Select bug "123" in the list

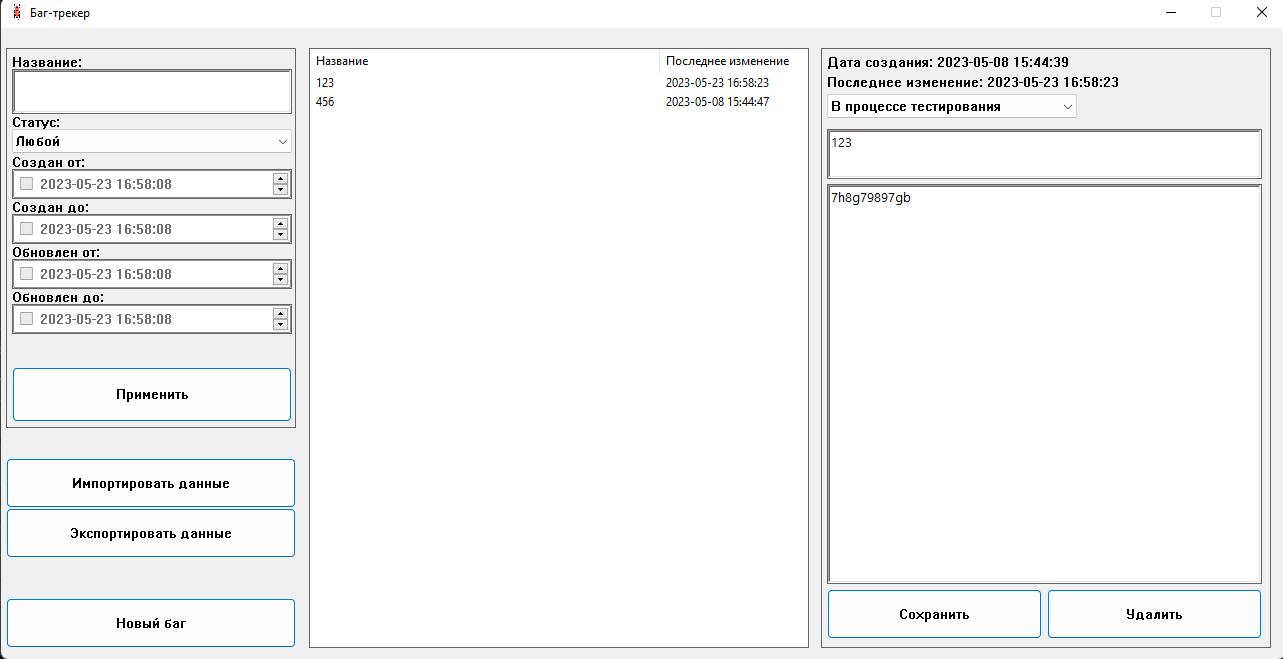pyautogui.click(x=400, y=83)
